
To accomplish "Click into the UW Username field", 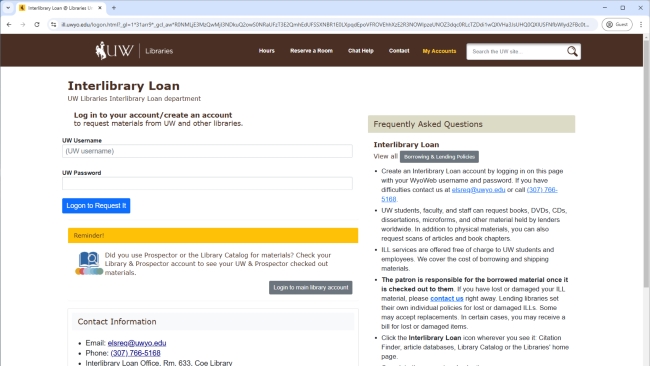I will (x=207, y=151).
